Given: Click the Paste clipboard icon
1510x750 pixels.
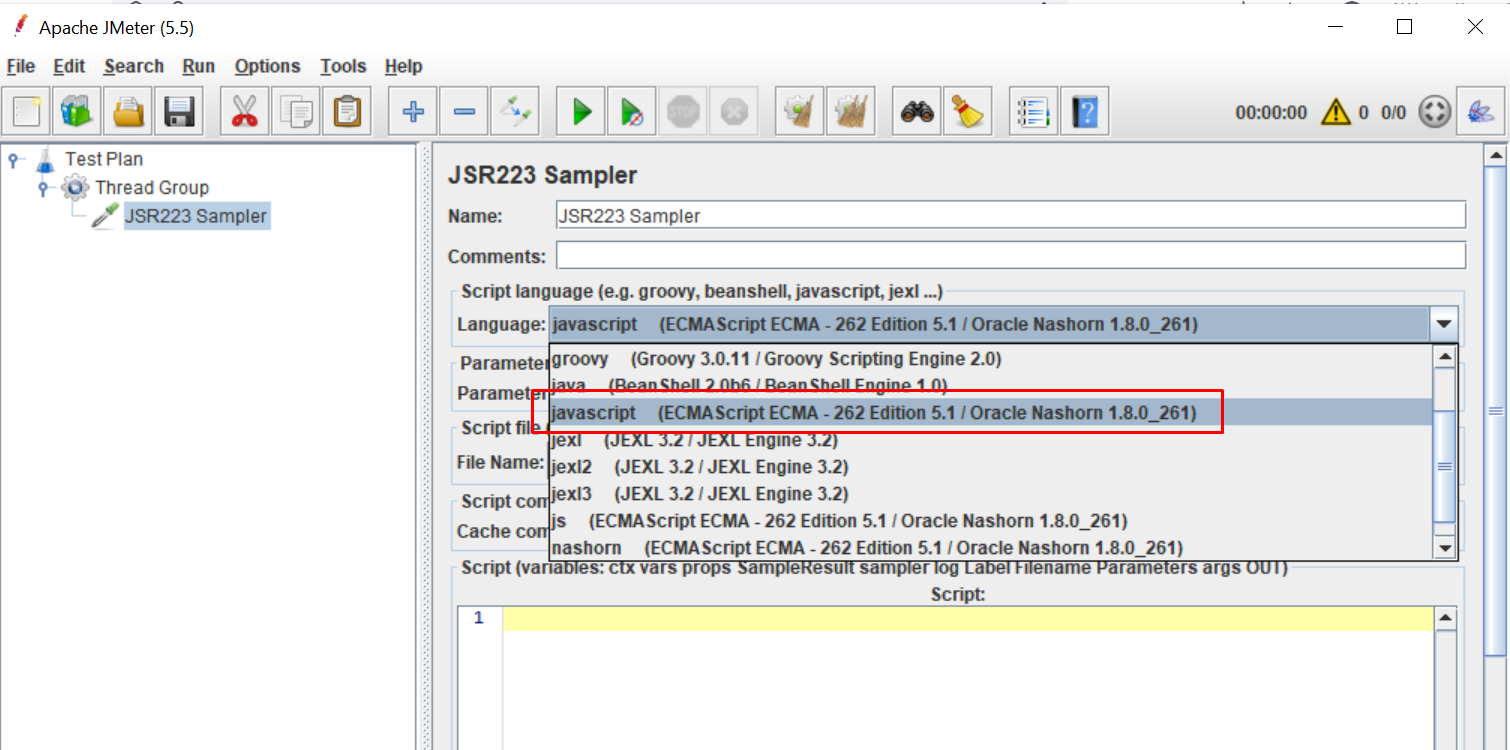Looking at the screenshot, I should (347, 110).
